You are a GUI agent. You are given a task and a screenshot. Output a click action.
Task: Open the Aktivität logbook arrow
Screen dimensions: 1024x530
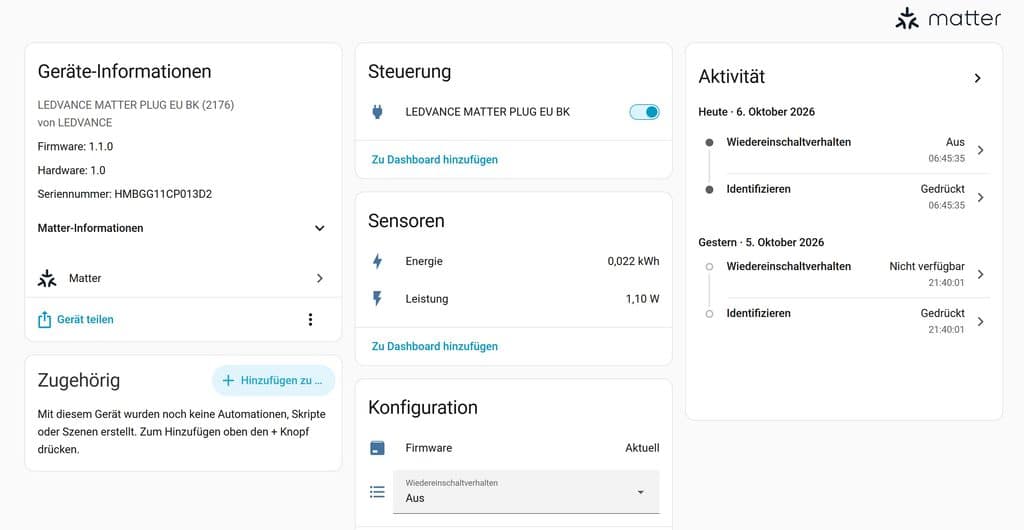[978, 78]
